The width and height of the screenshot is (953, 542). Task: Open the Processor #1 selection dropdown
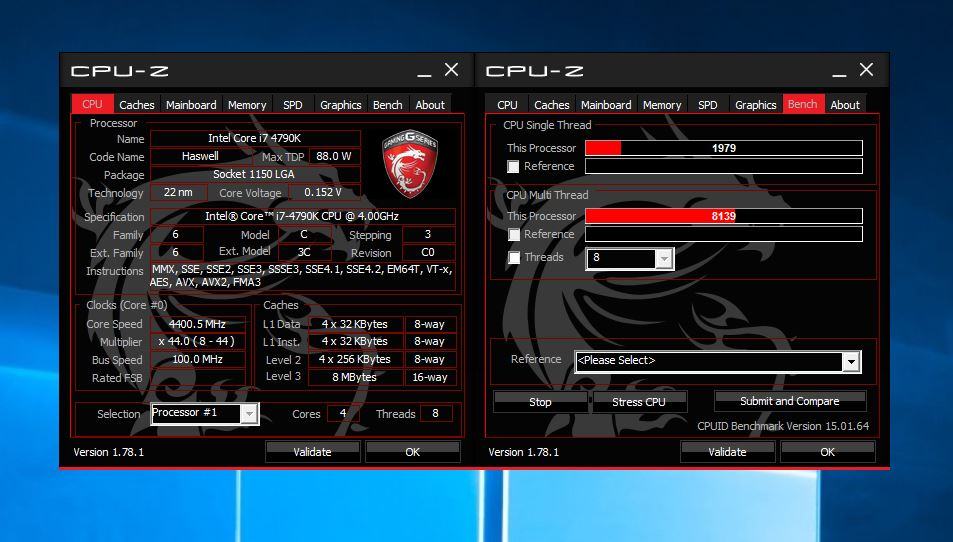point(249,414)
